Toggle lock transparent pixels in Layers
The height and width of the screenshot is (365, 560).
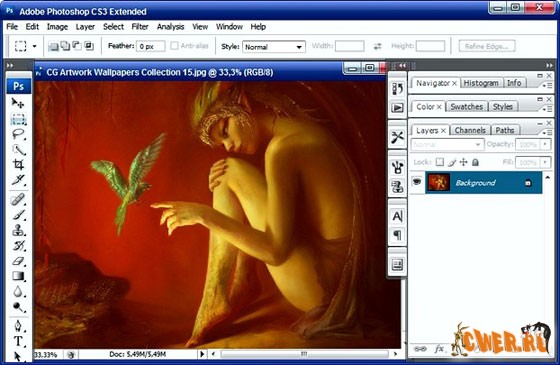pyautogui.click(x=440, y=162)
